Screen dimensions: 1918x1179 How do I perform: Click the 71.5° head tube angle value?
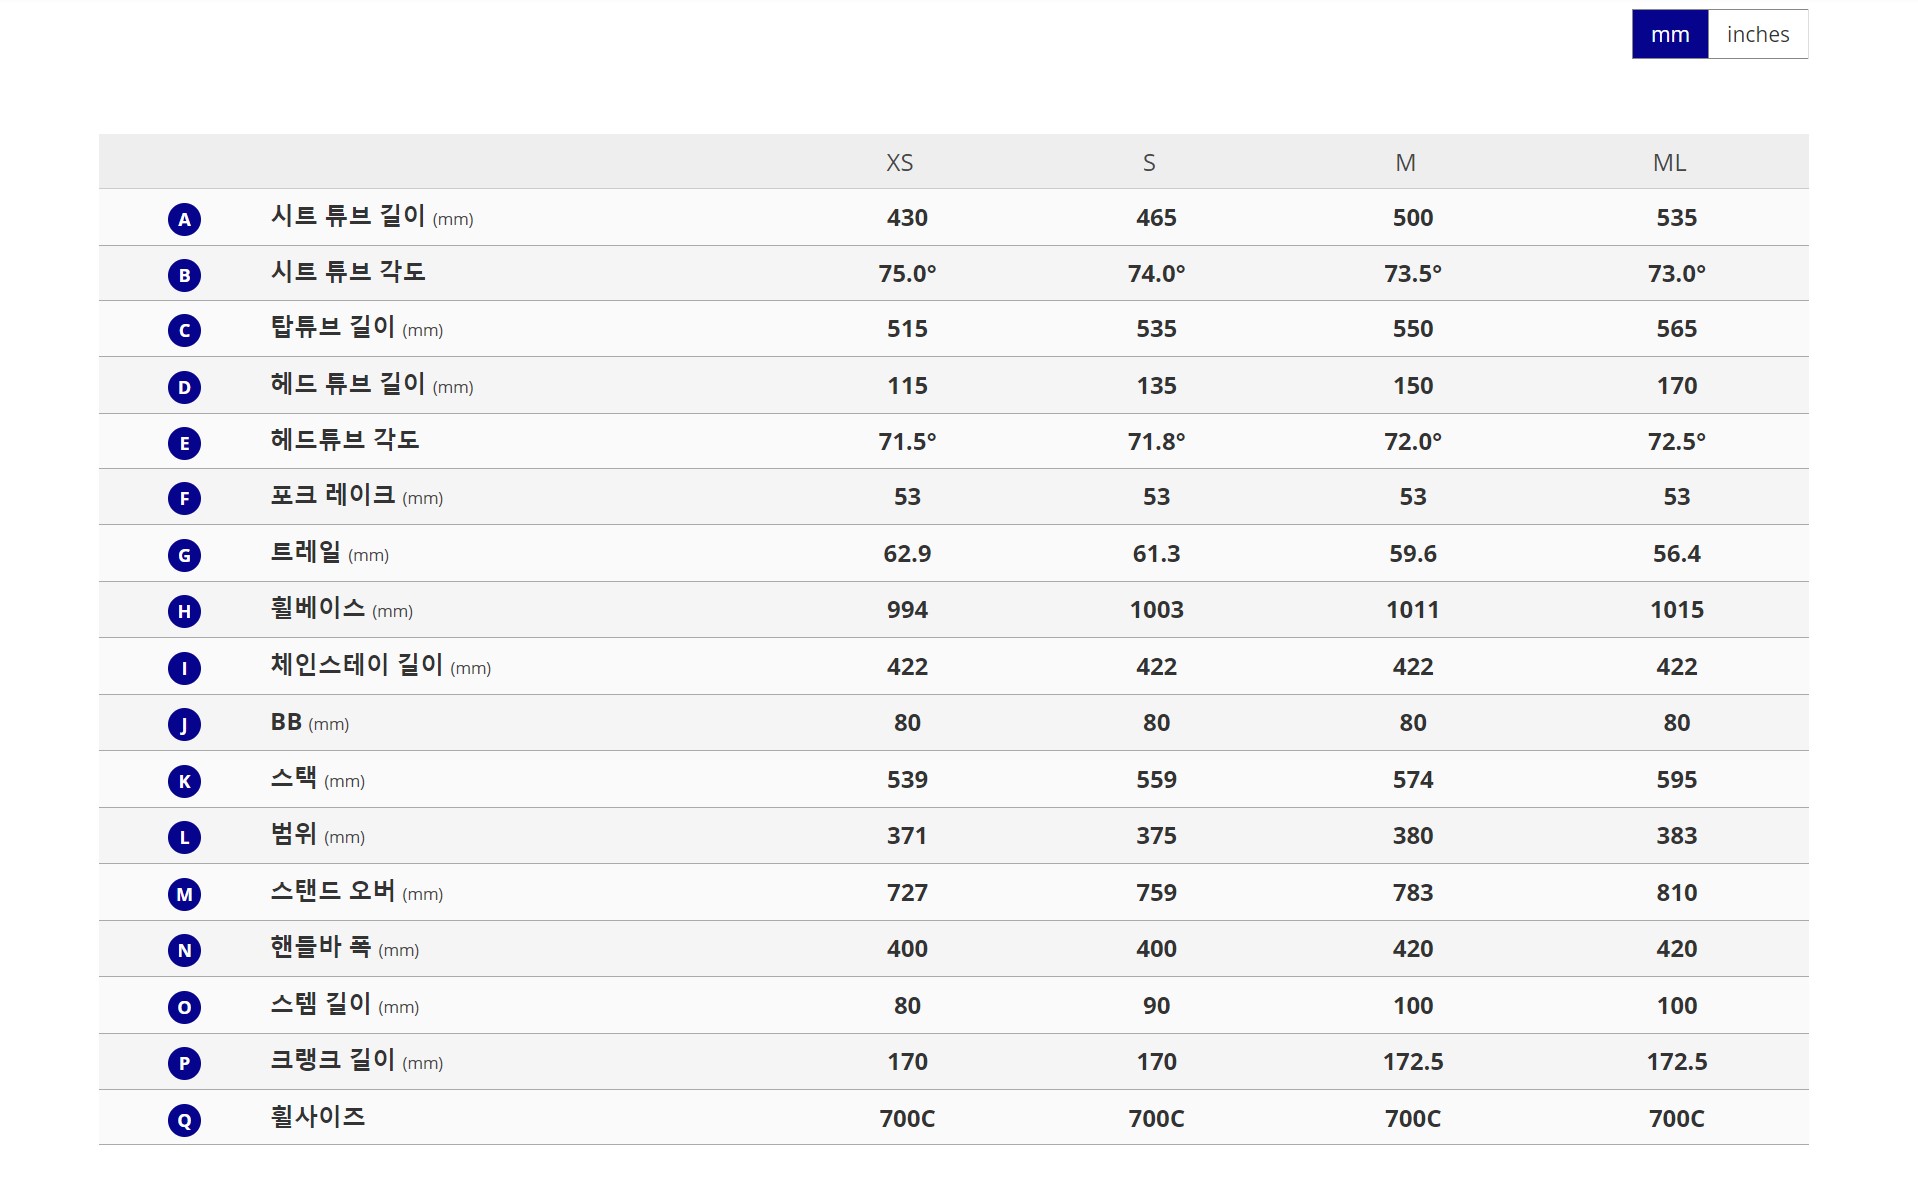coord(907,441)
